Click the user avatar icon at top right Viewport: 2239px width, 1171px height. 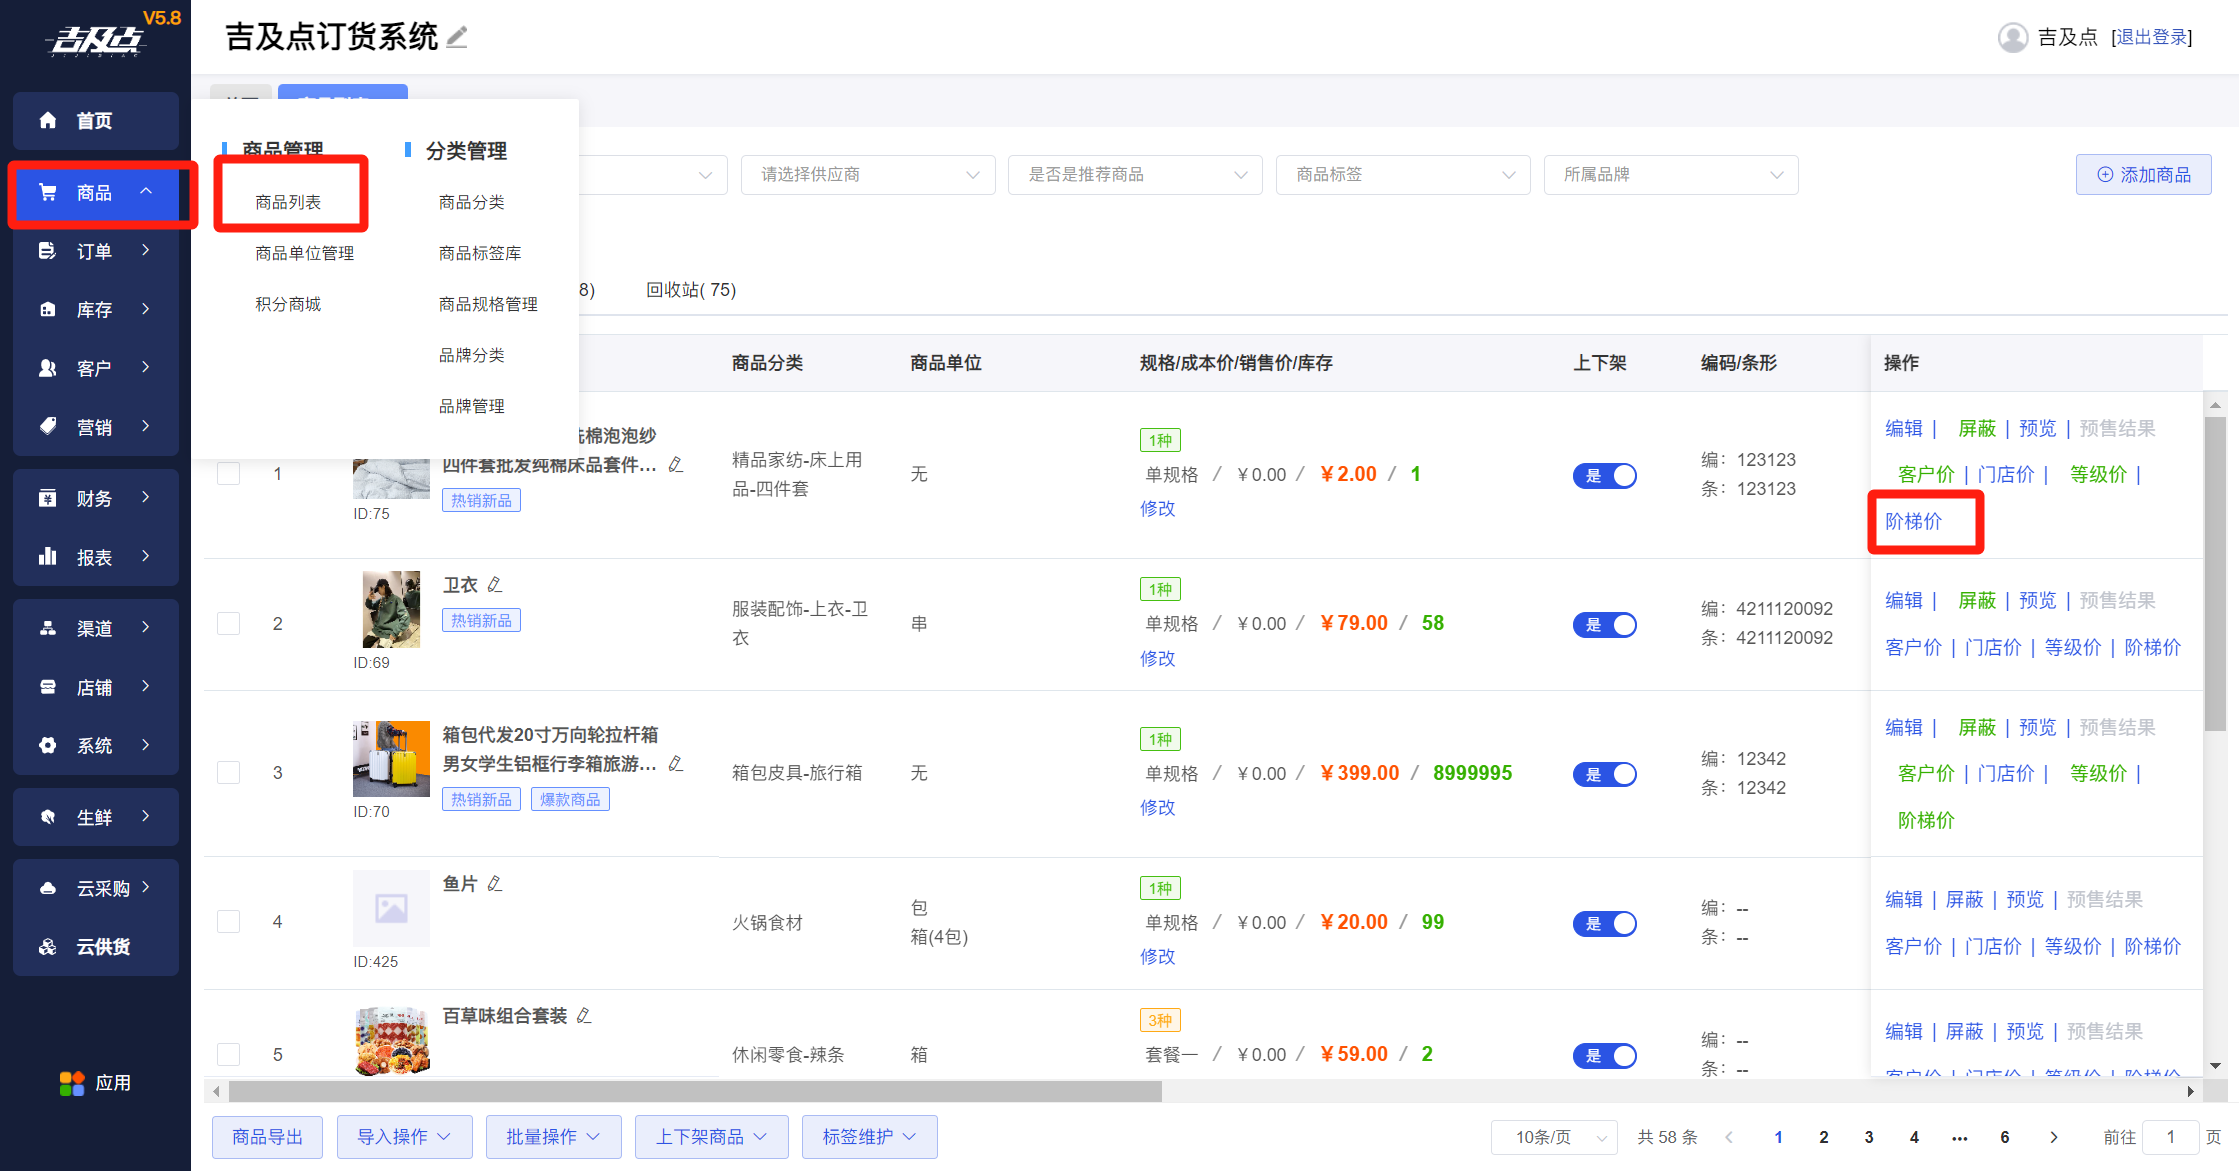pos(2012,37)
